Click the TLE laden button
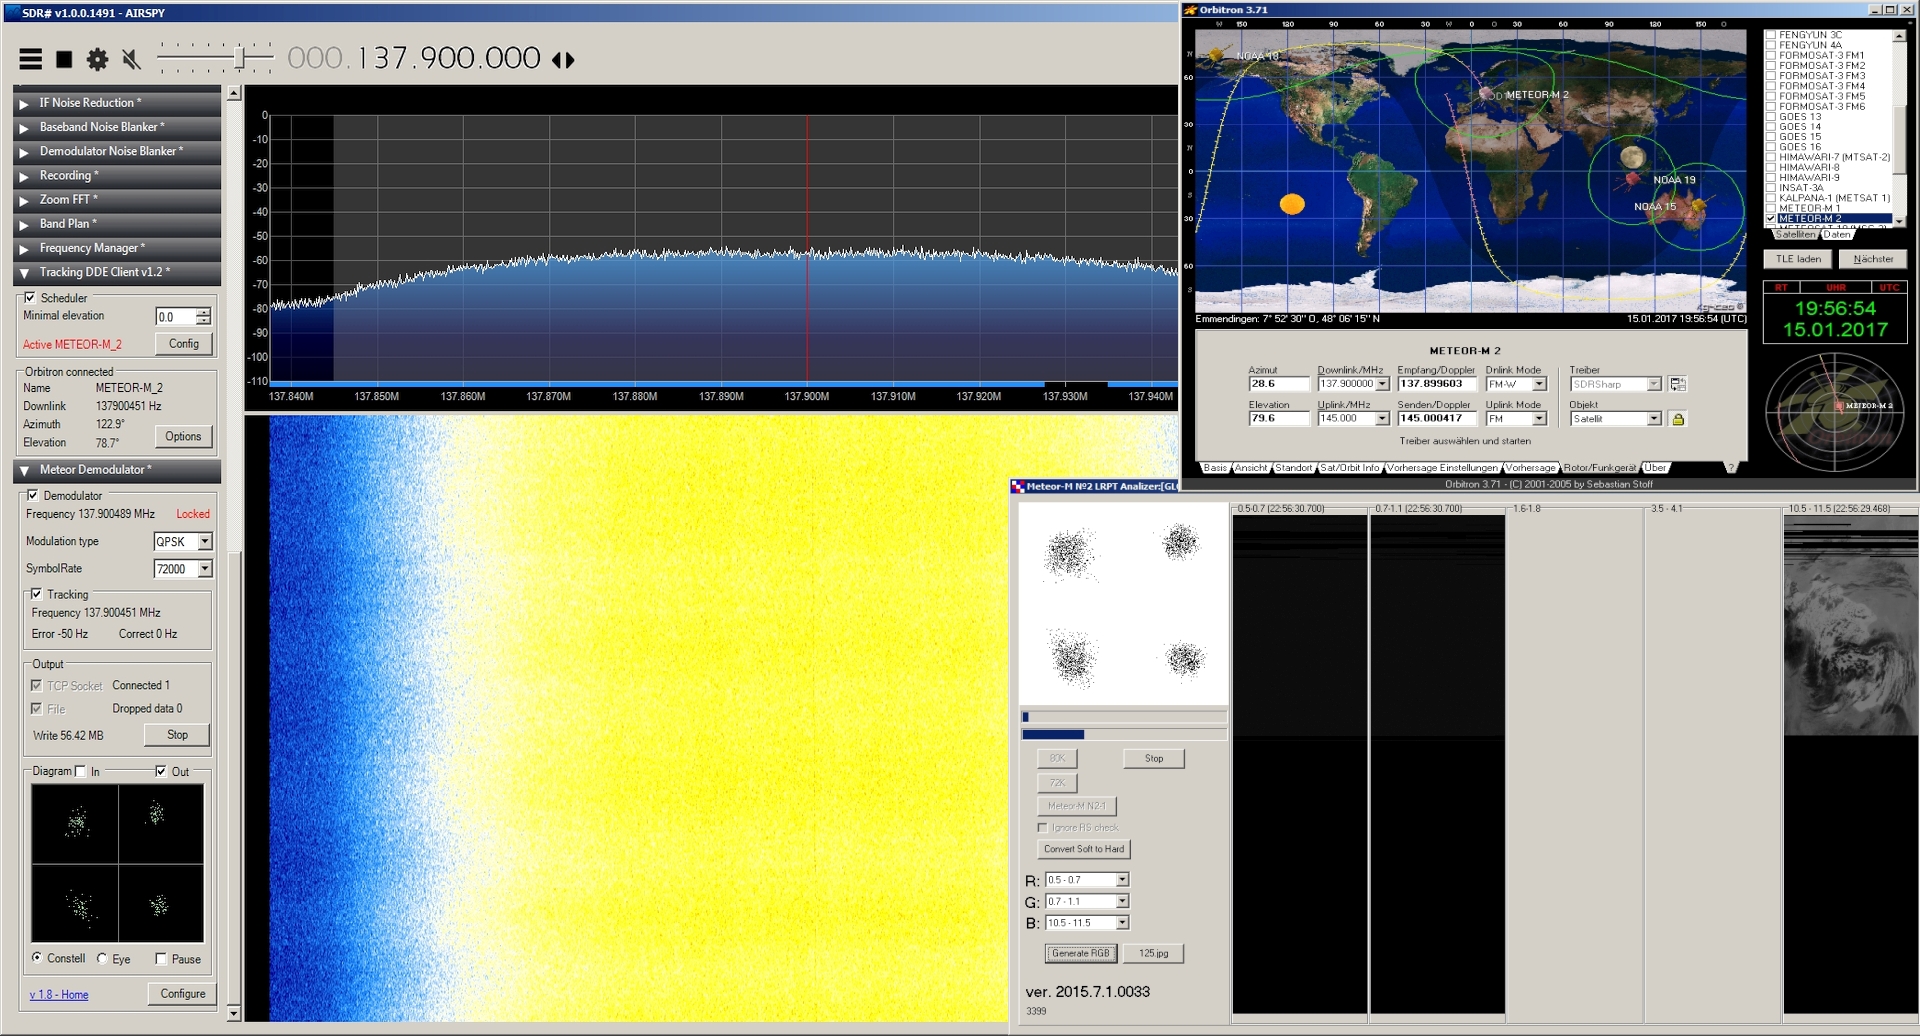1920x1036 pixels. [x=1798, y=259]
